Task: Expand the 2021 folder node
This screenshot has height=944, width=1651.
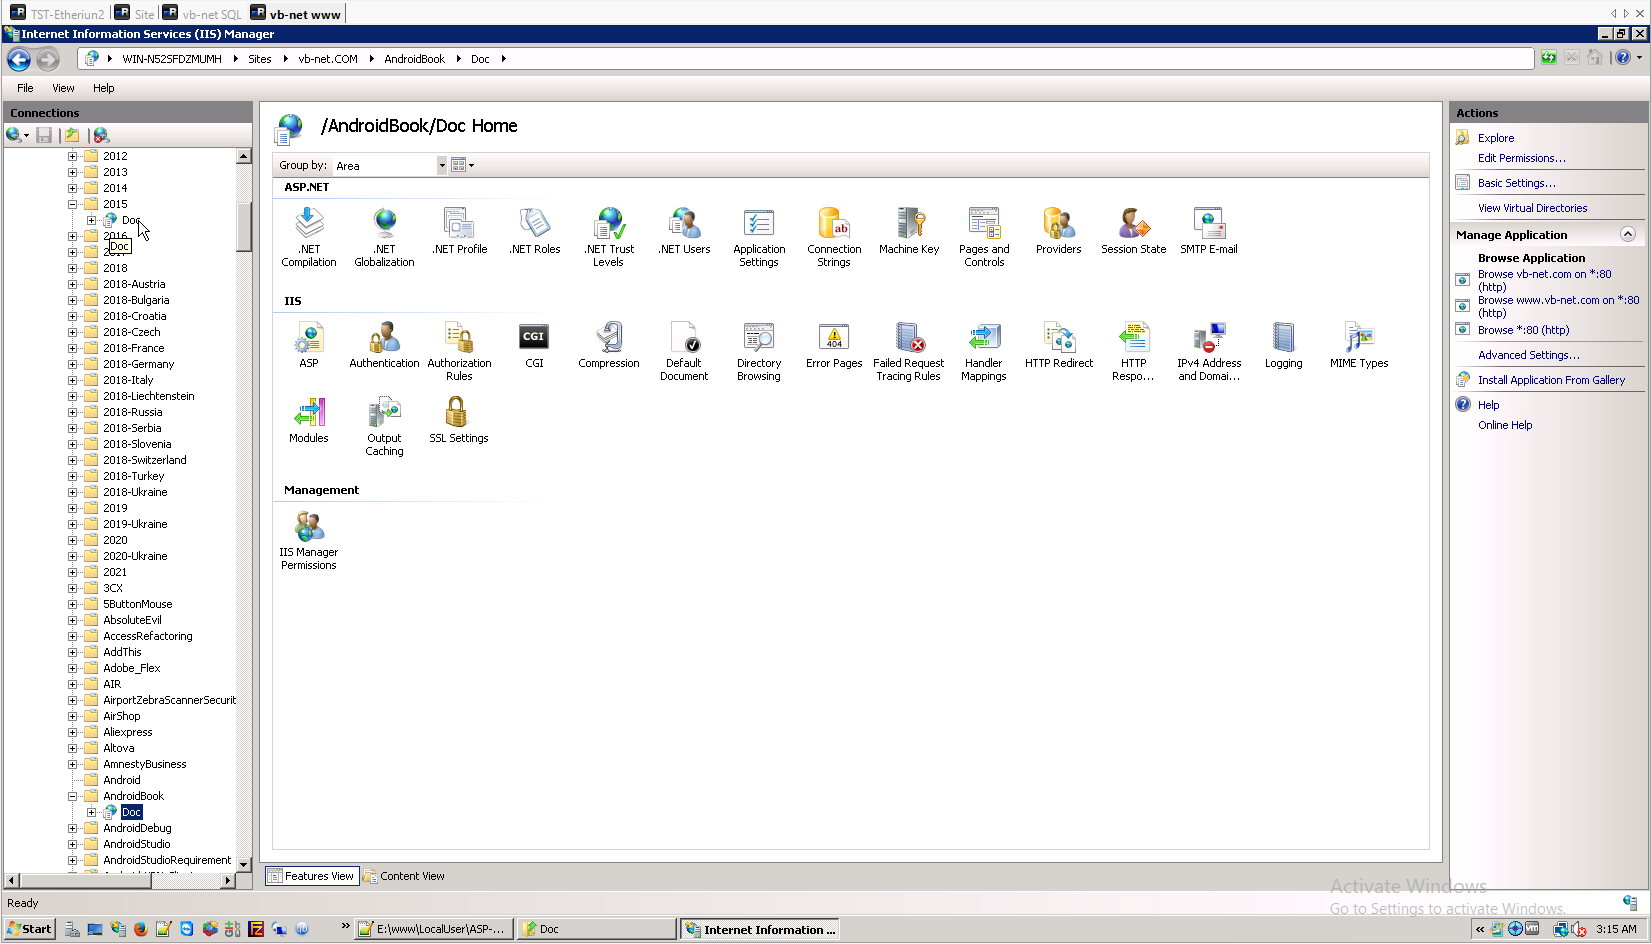Action: click(72, 572)
